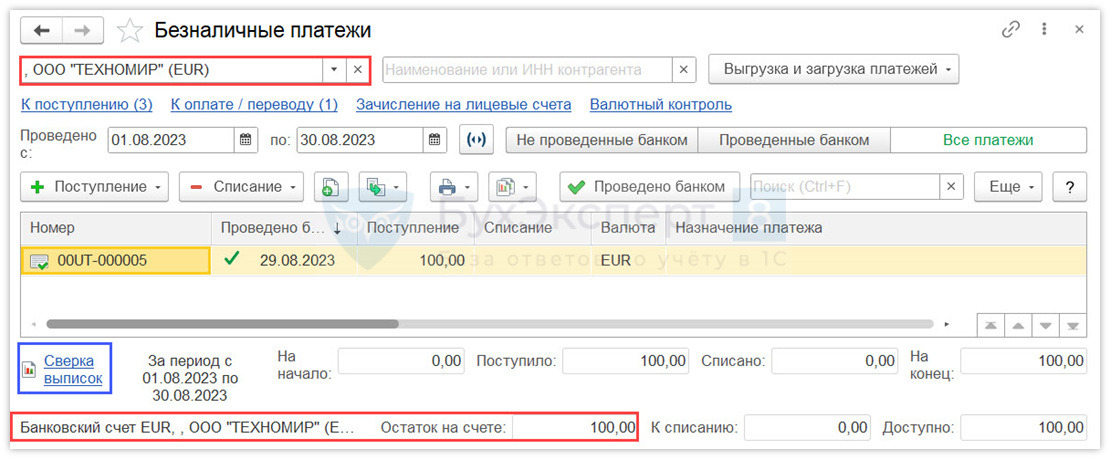Image resolution: width=1110 pixels, height=459 pixels.
Task: Click the back navigation arrow
Action: (42, 31)
